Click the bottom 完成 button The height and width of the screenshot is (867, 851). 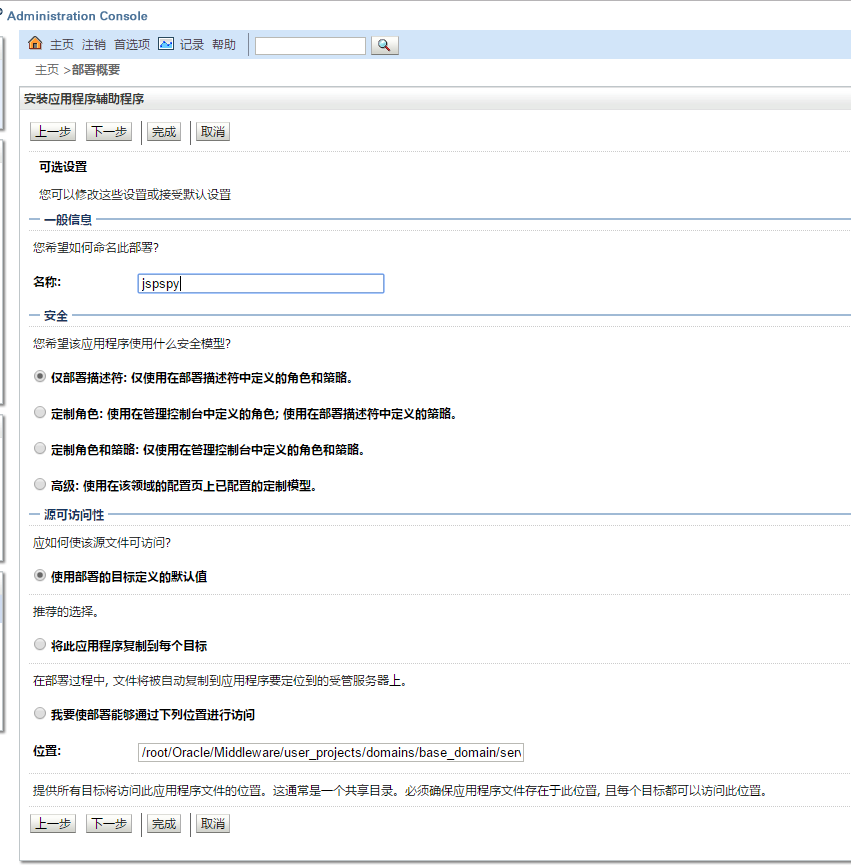tap(164, 824)
